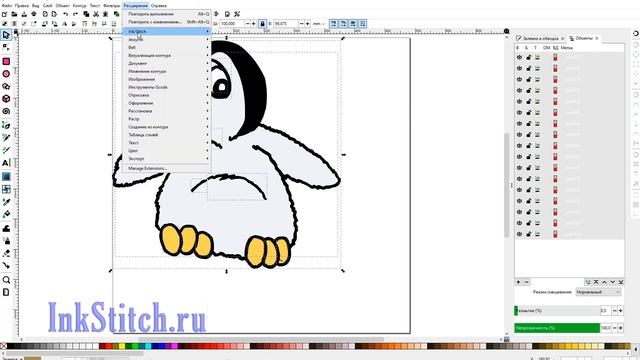Hide the bottommost object via its eye icon

tap(519, 234)
